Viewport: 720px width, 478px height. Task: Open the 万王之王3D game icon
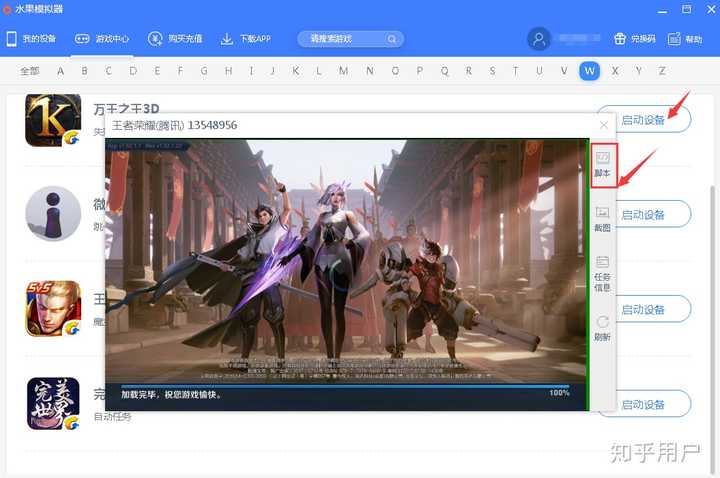pyautogui.click(x=53, y=120)
